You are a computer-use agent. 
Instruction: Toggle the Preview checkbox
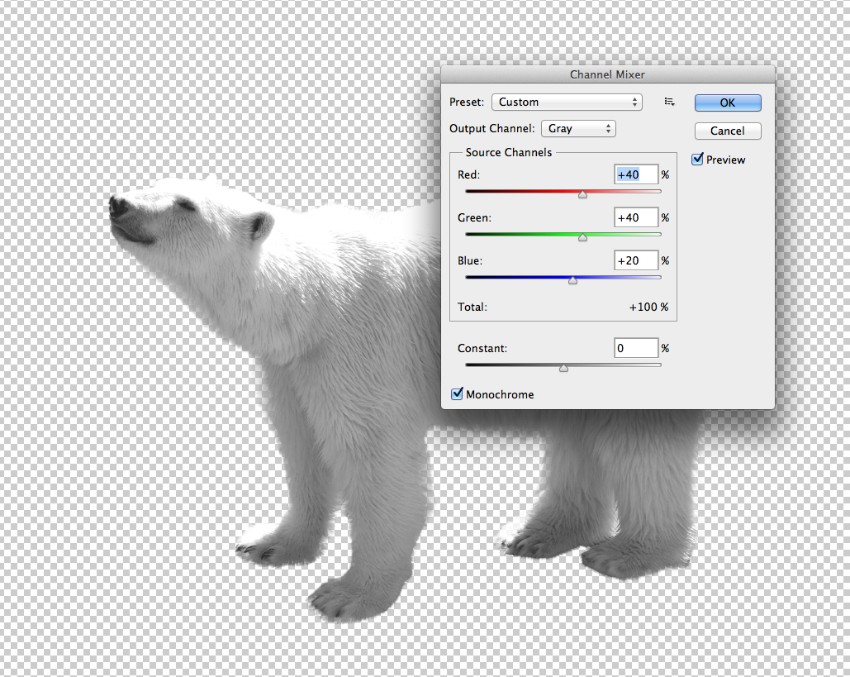click(698, 159)
